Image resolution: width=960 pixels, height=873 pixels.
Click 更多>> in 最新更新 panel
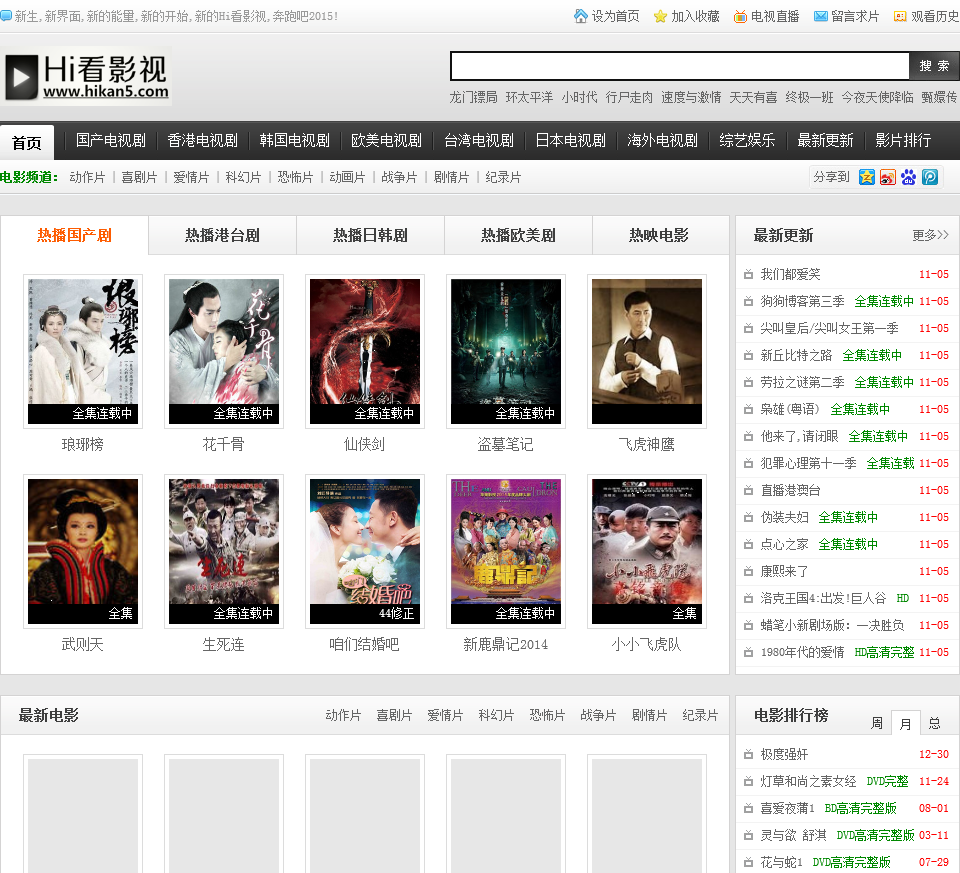[x=930, y=235]
